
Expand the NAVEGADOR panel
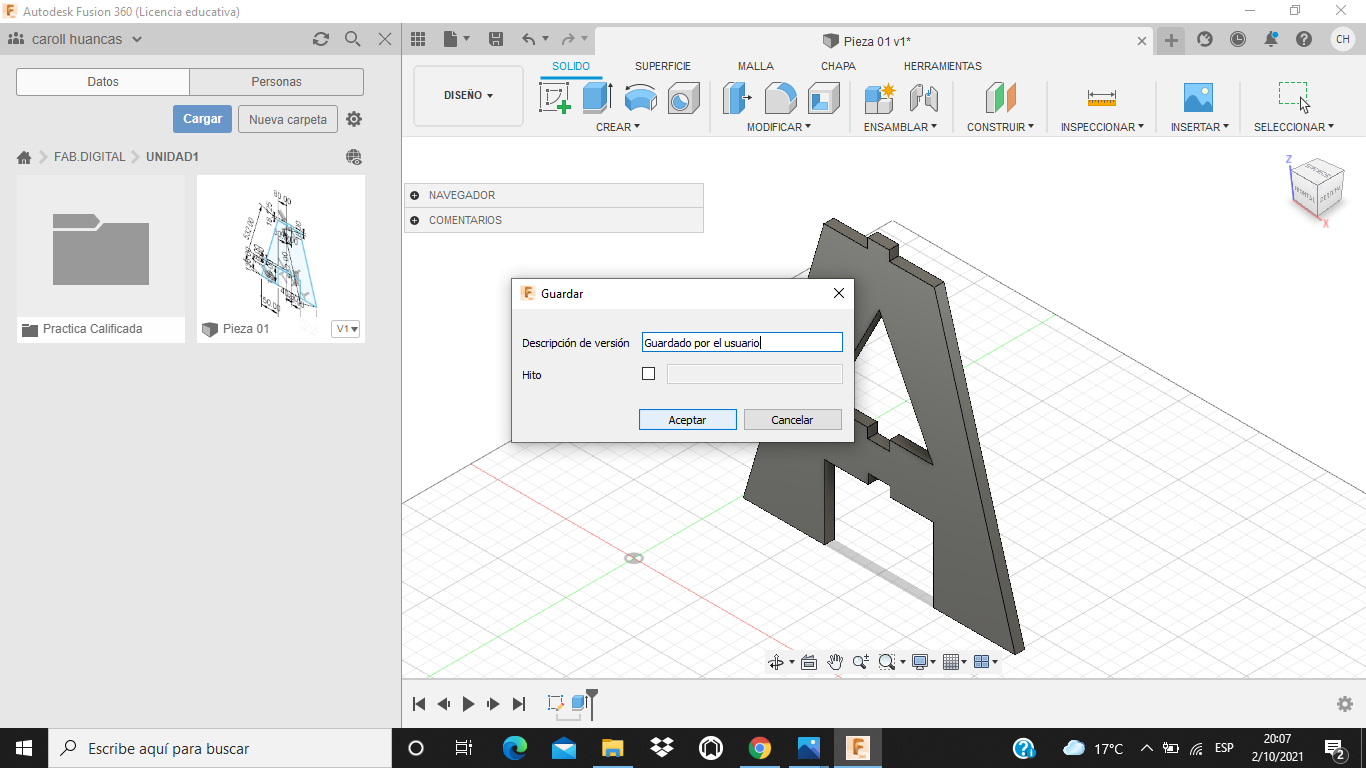[x=414, y=195]
